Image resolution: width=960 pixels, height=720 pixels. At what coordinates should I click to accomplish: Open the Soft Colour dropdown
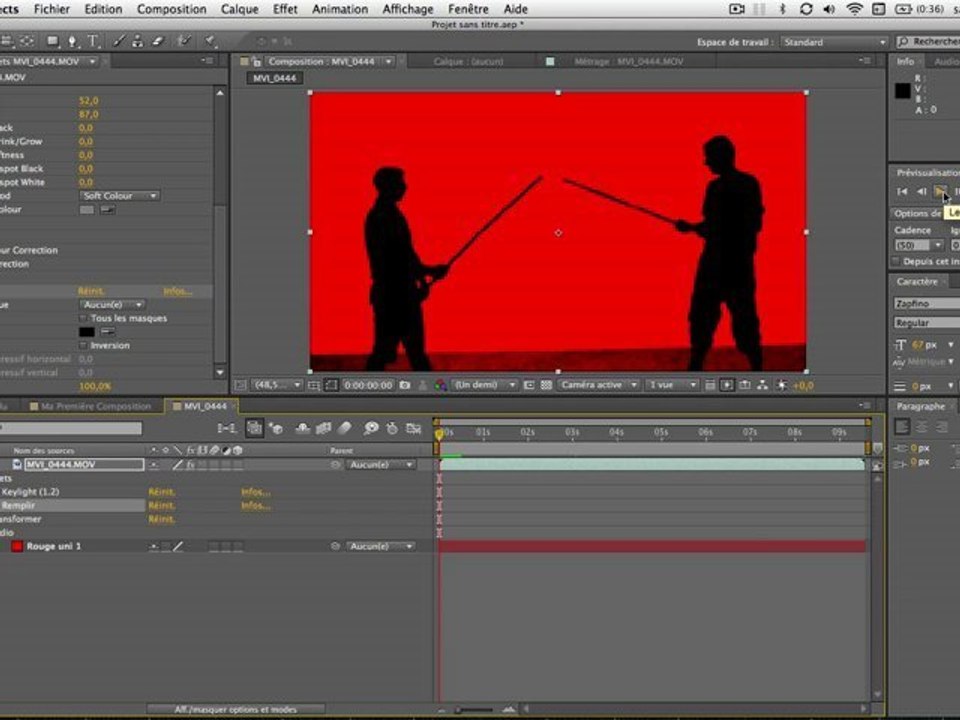coord(119,196)
